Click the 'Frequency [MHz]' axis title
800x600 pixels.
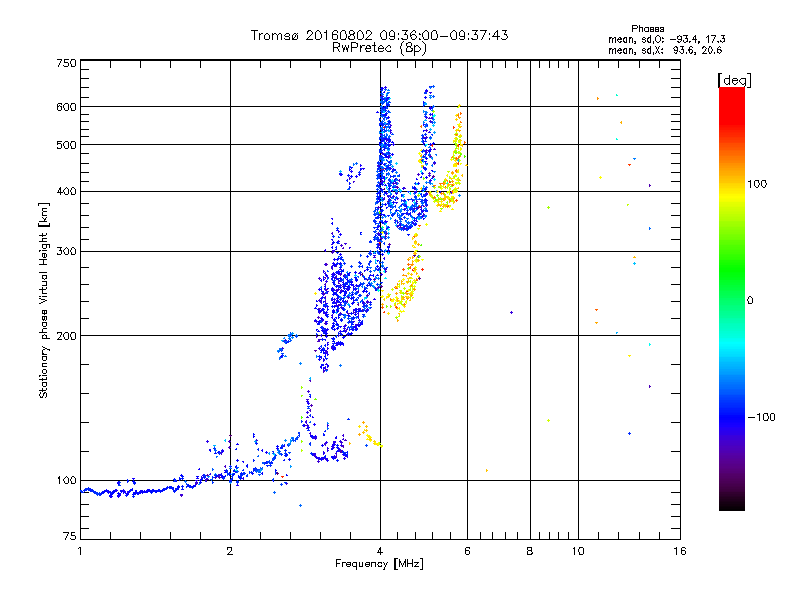379,564
